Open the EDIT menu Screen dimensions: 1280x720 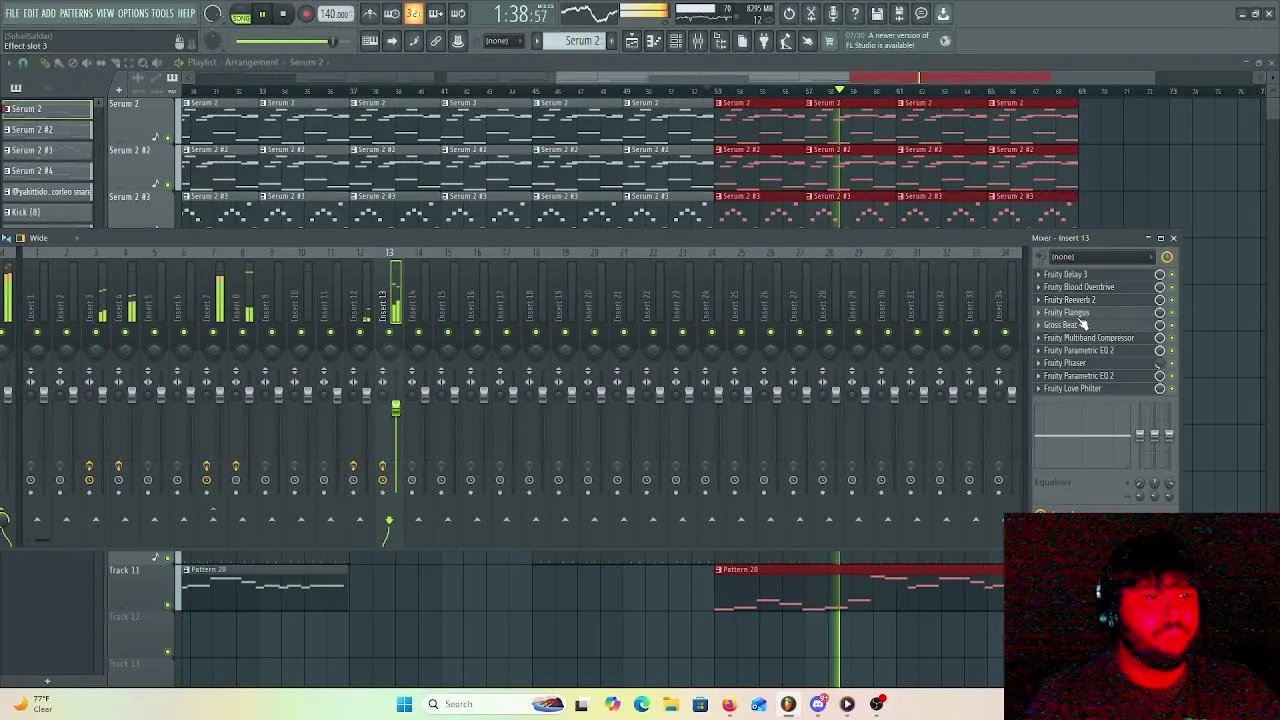tap(31, 14)
